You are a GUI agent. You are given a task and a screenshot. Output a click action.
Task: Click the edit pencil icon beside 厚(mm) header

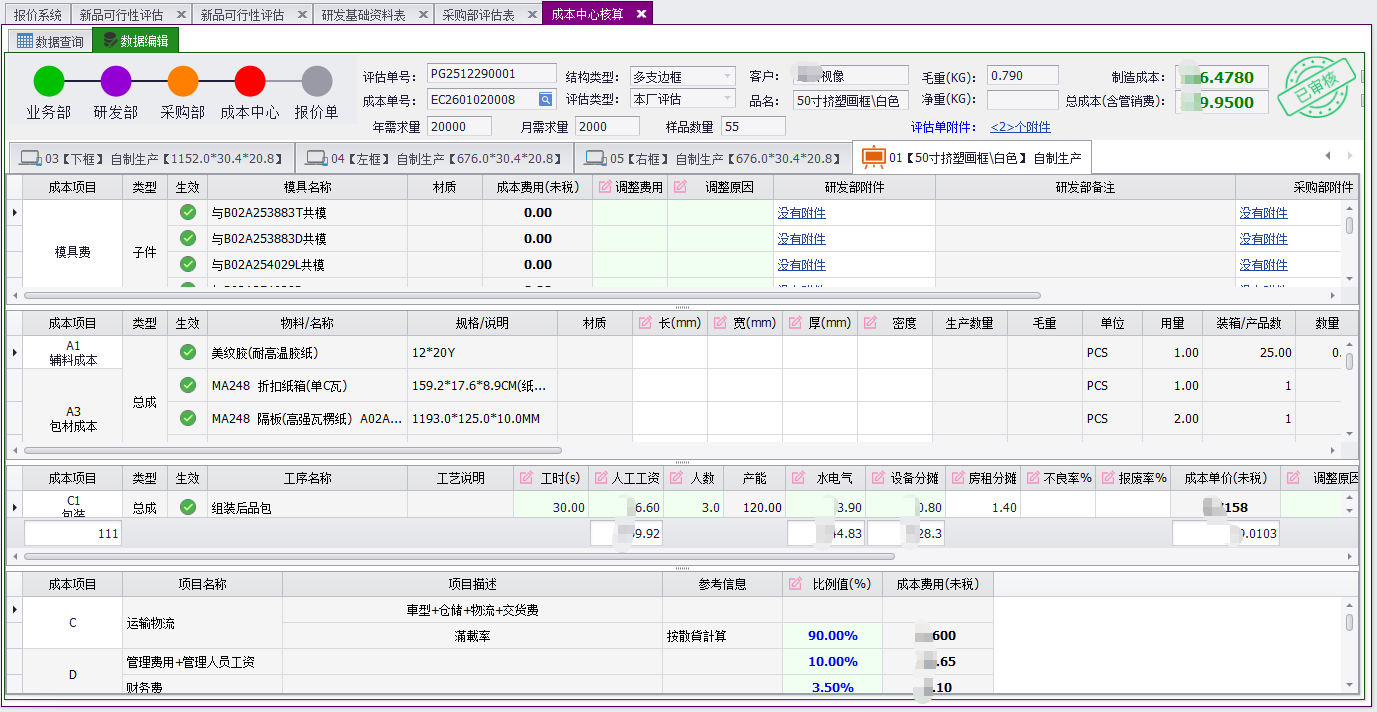pos(795,323)
